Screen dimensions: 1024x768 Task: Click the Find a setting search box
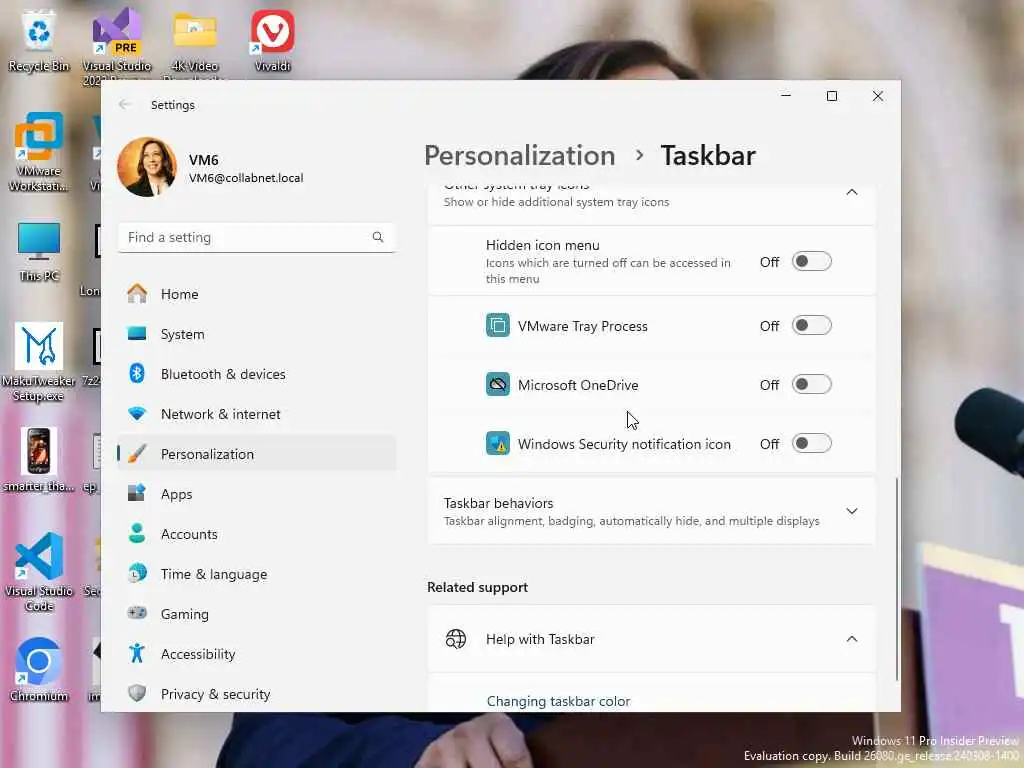click(257, 237)
